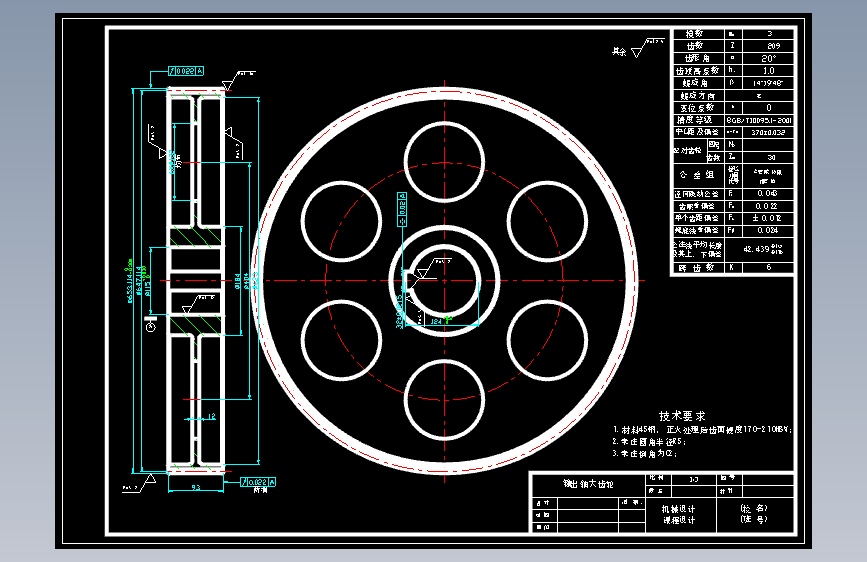The height and width of the screenshot is (562, 867).
Task: Click the '(校名)' placeholder in title block
Action: (754, 508)
